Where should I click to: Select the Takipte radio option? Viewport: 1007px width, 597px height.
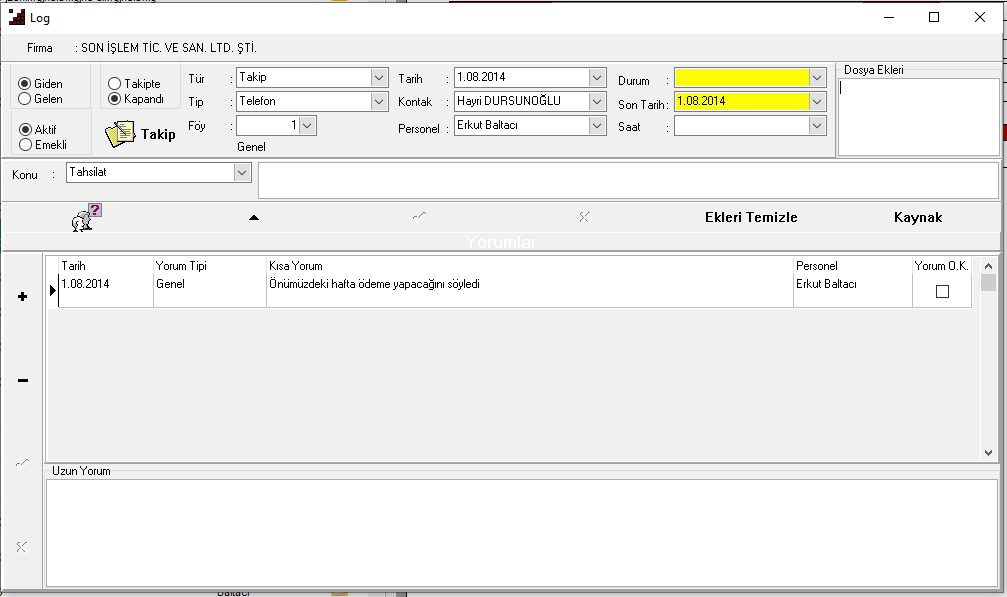[x=115, y=84]
